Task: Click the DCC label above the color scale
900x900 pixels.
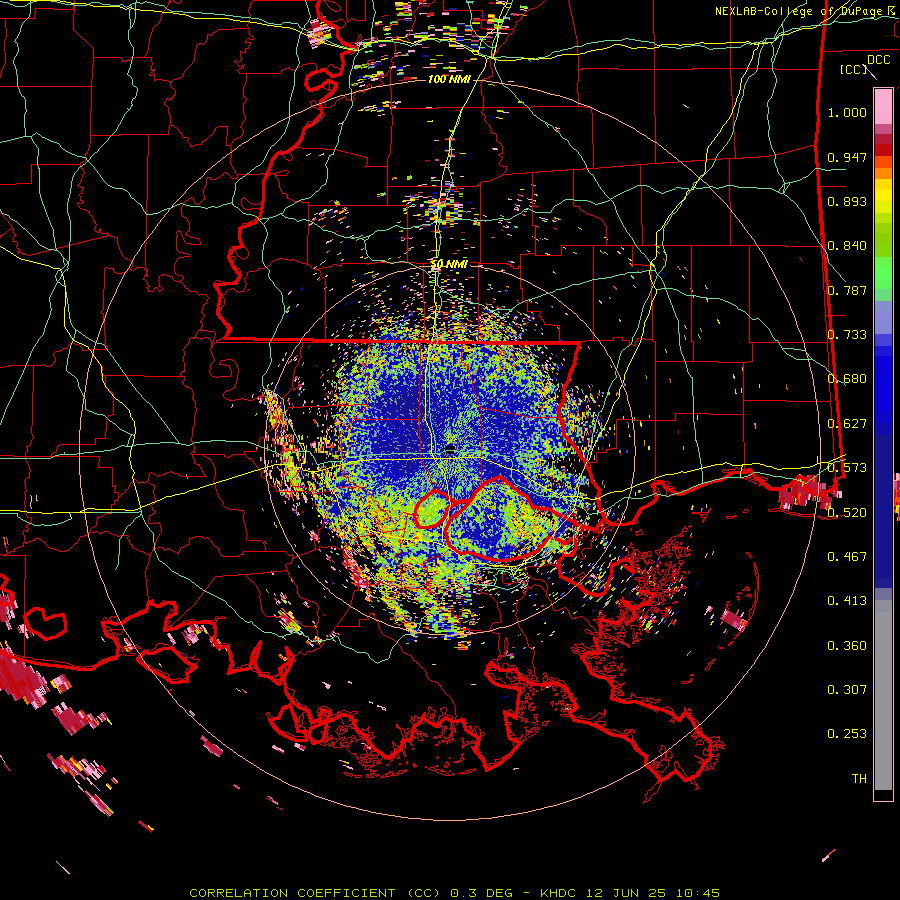Action: [878, 60]
